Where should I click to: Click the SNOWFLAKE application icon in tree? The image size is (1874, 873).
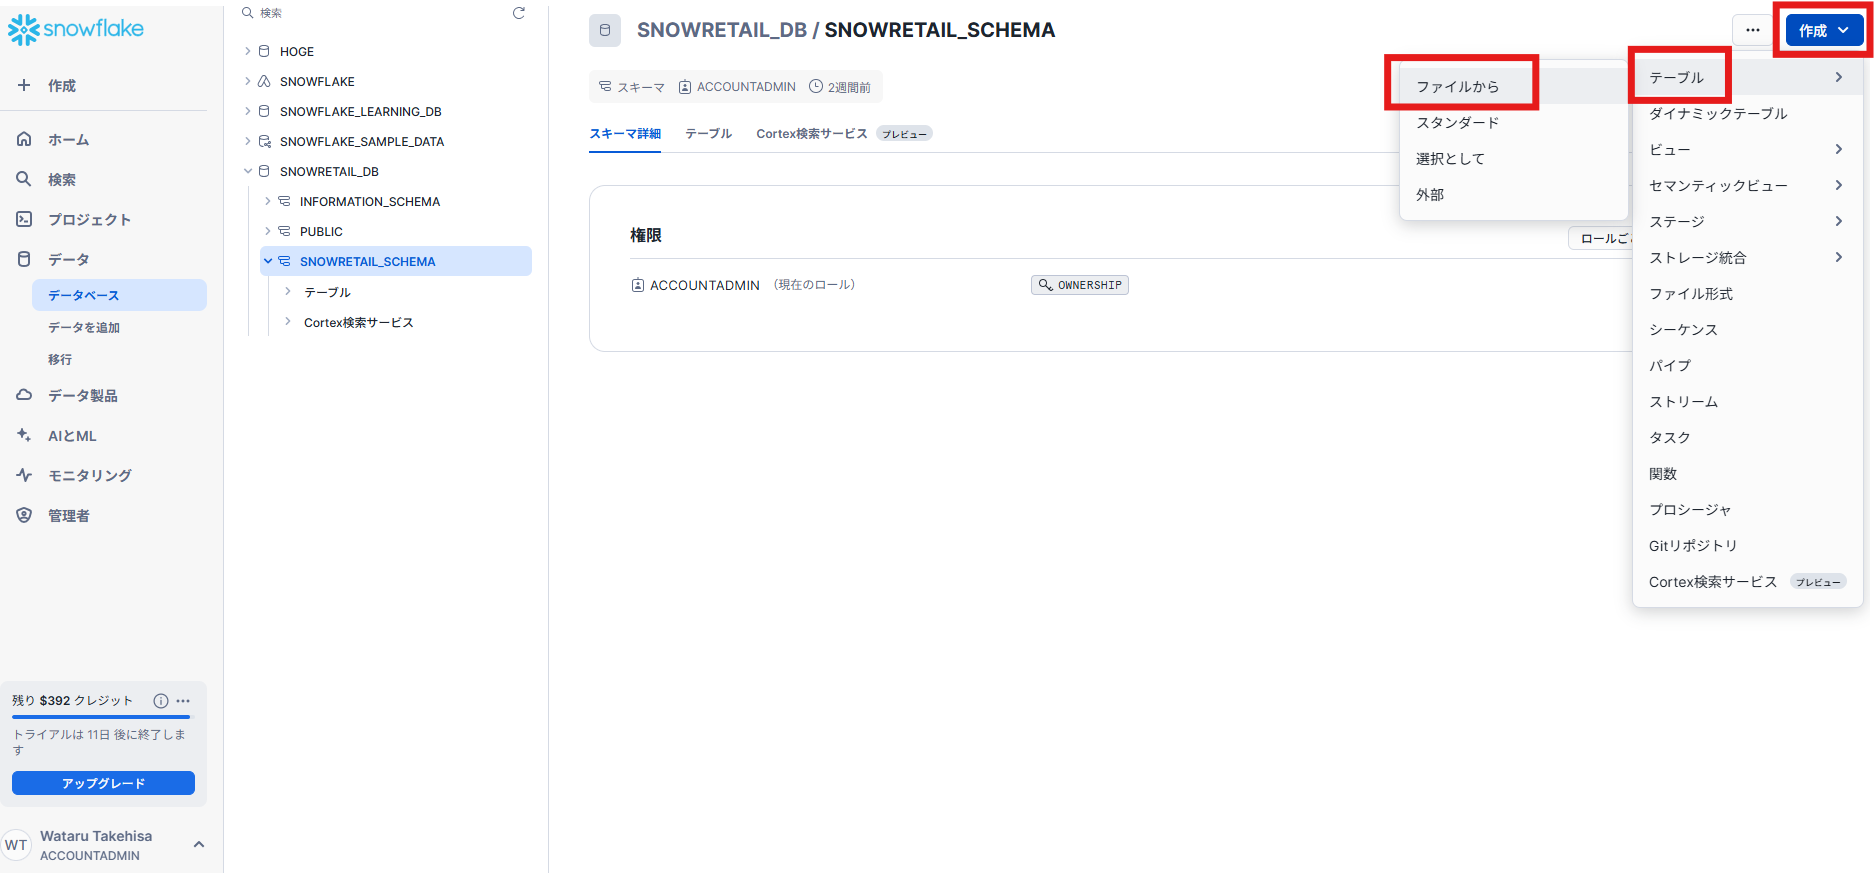264,81
